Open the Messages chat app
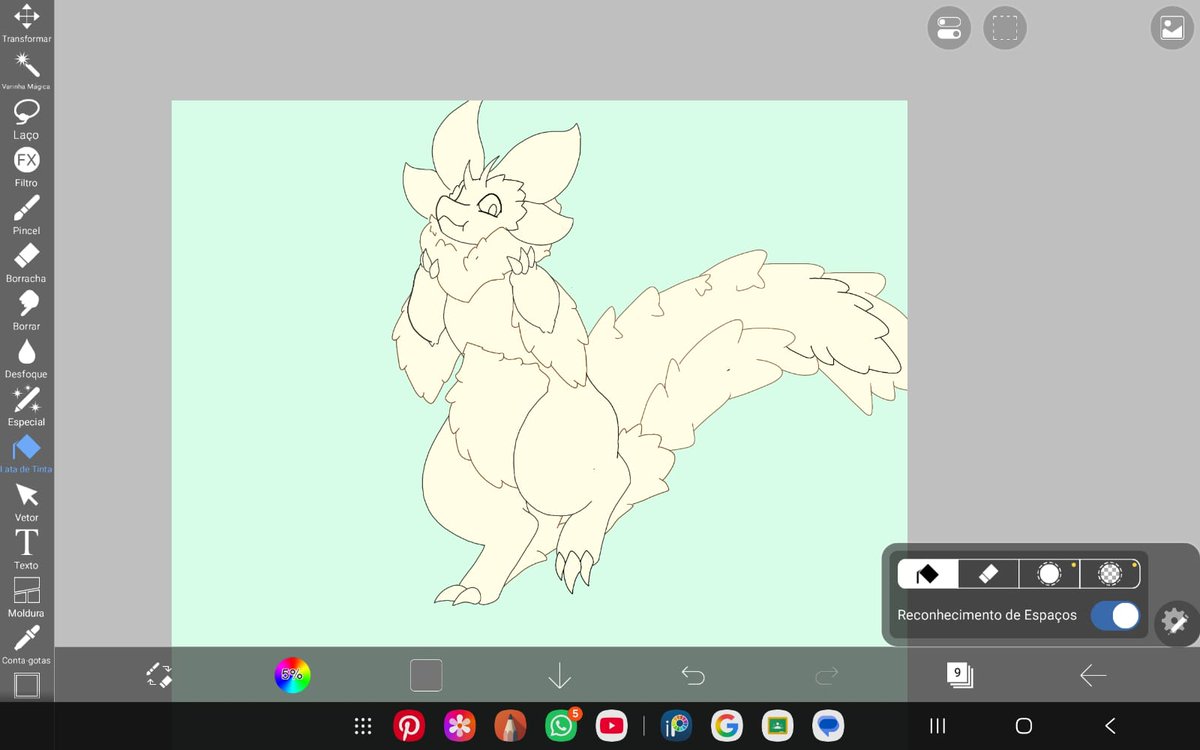Image resolution: width=1200 pixels, height=750 pixels. (828, 726)
